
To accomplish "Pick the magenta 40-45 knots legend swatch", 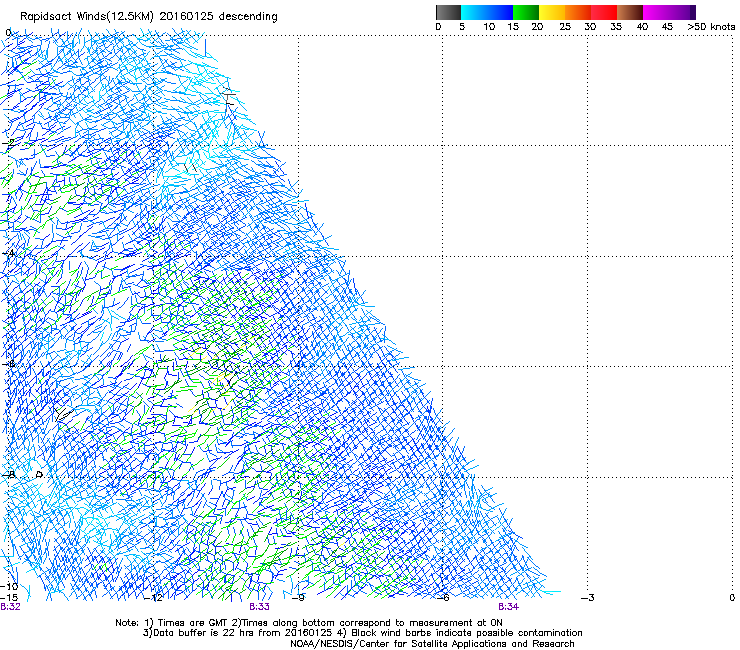I will pyautogui.click(x=656, y=12).
